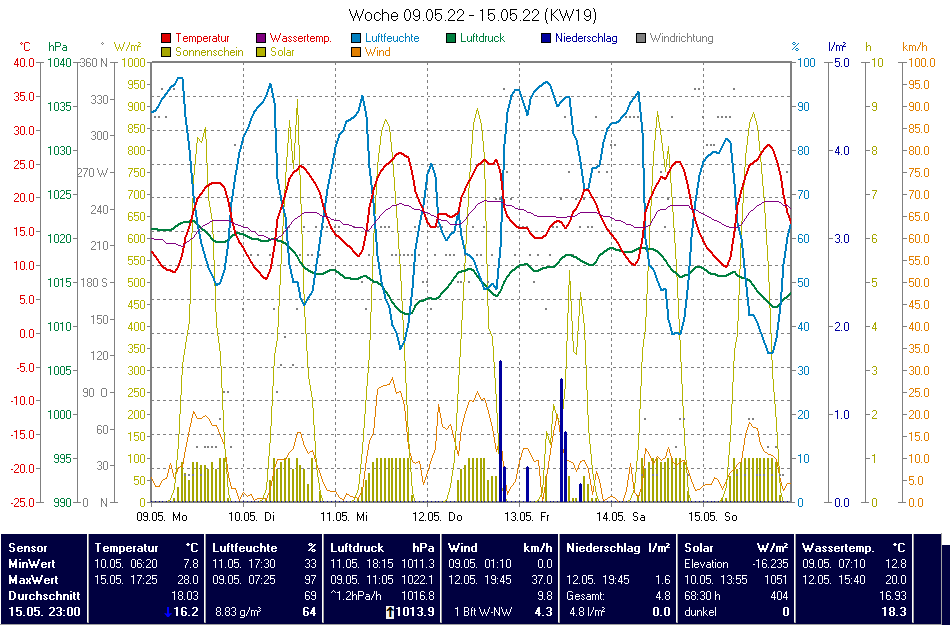Click the '09.05. Mo' date axis label
The image size is (950, 625).
coord(161,517)
